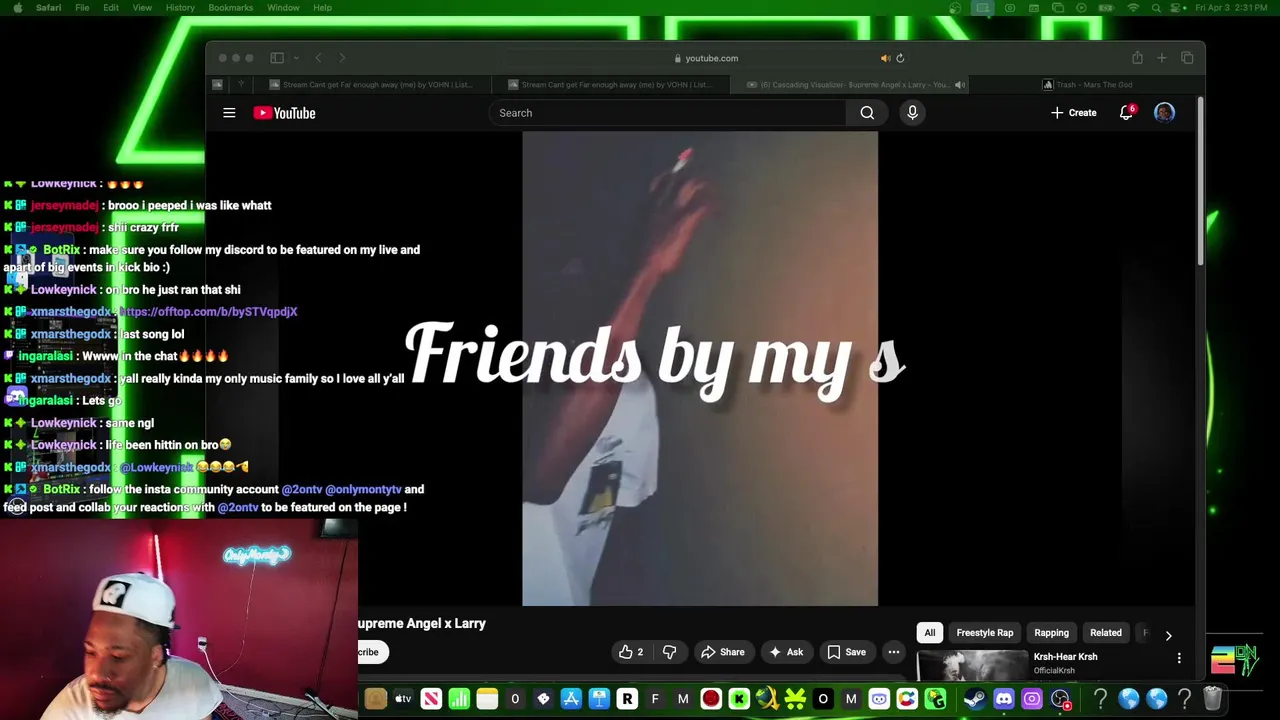Open Krsh-Hear Krsh video thumbnail

[971, 666]
